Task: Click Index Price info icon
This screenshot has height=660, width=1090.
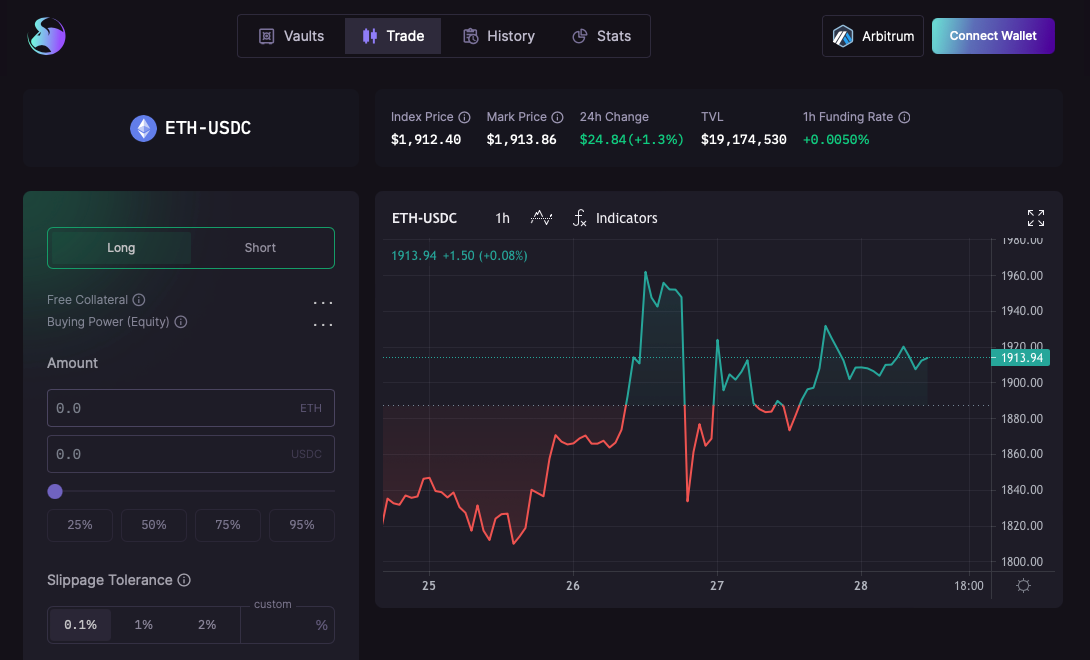Action: click(464, 118)
